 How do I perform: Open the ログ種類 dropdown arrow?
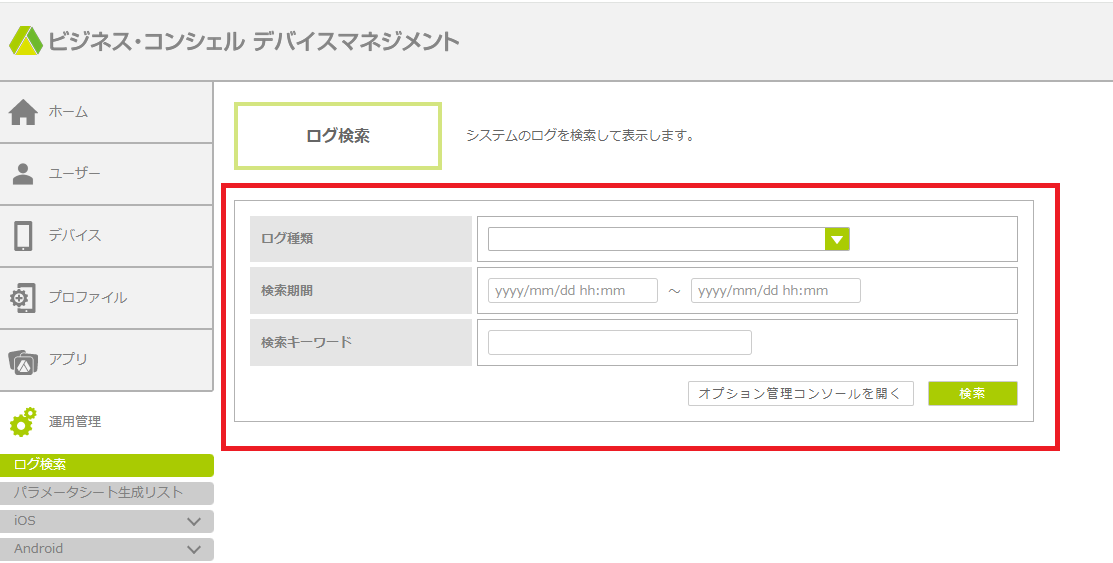pos(837,239)
